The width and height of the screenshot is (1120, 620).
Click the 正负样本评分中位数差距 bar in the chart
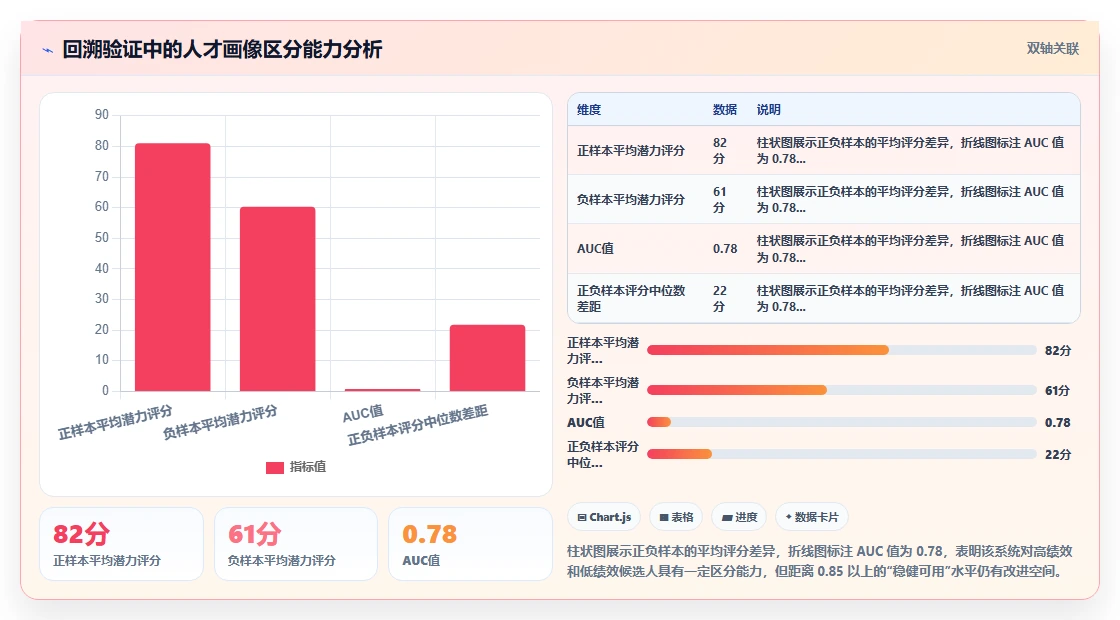[487, 358]
